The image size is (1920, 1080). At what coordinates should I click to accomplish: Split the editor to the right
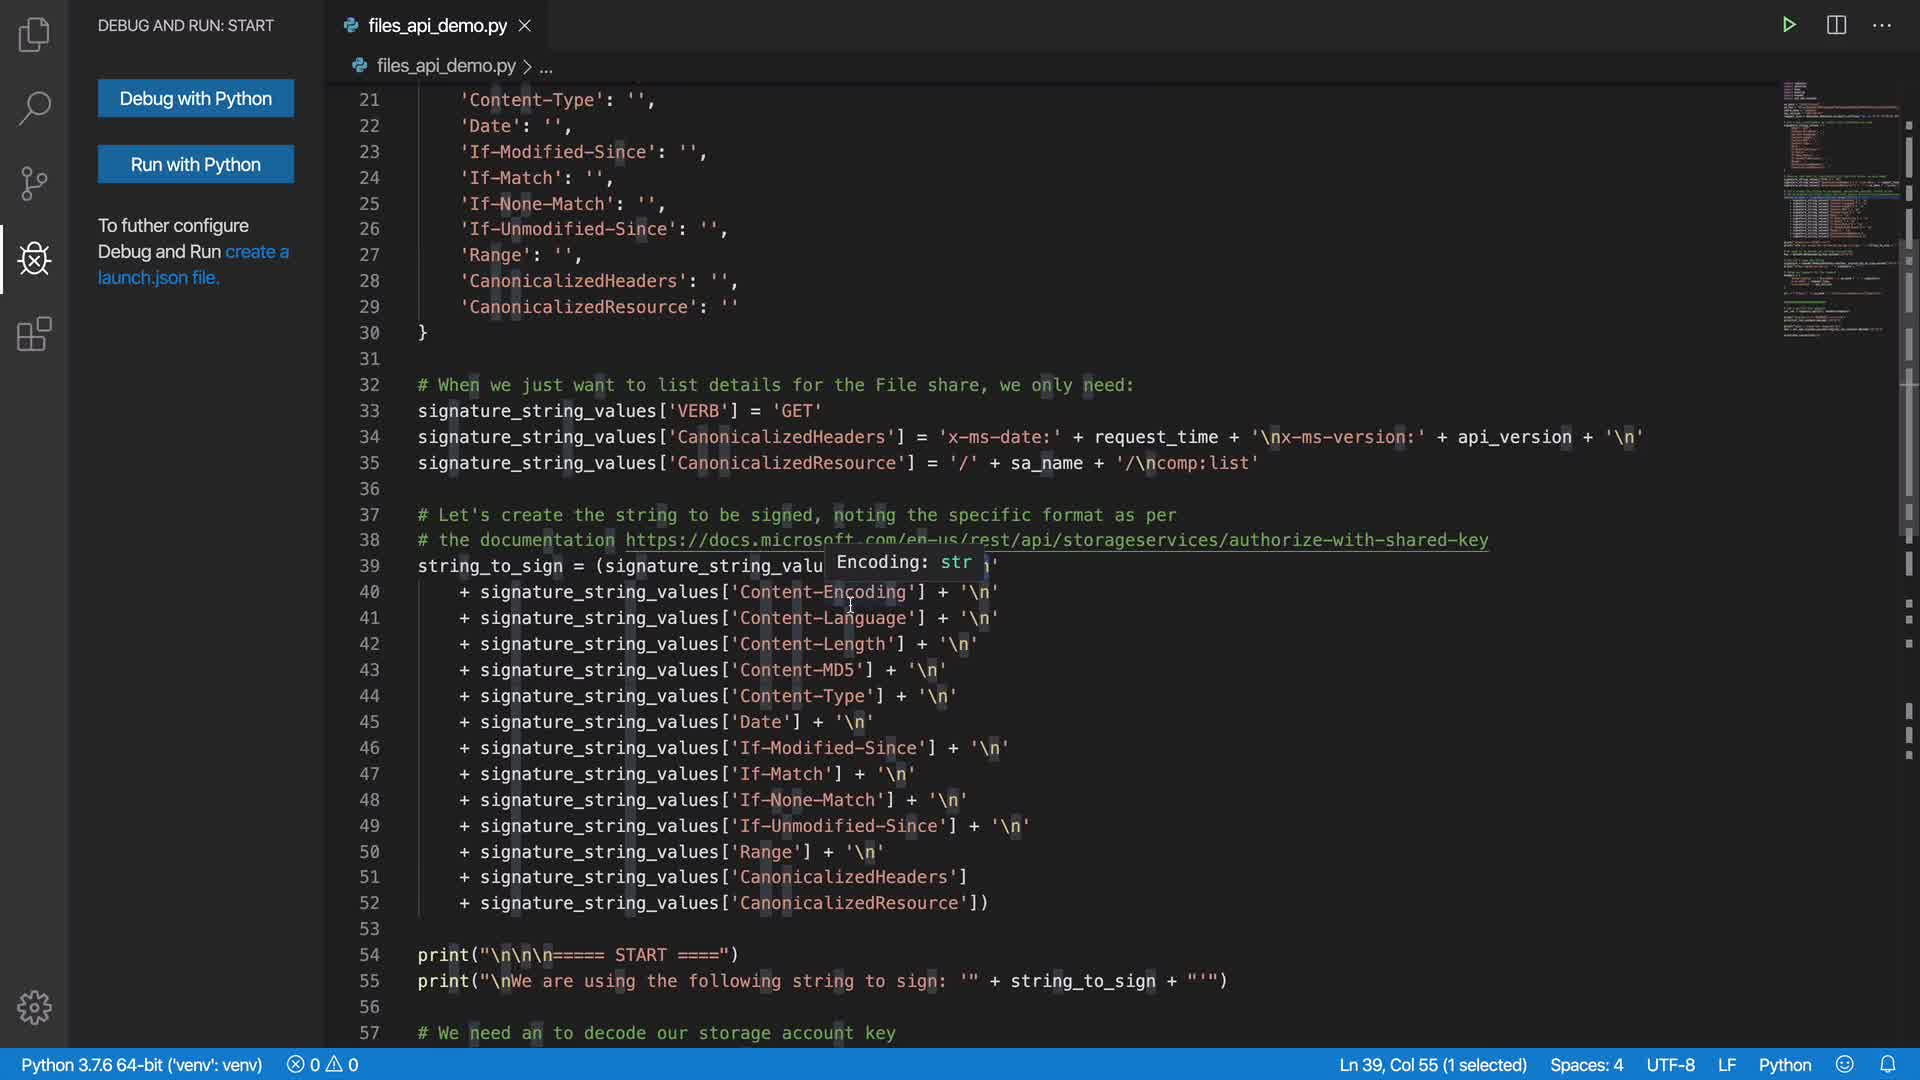(x=1836, y=25)
